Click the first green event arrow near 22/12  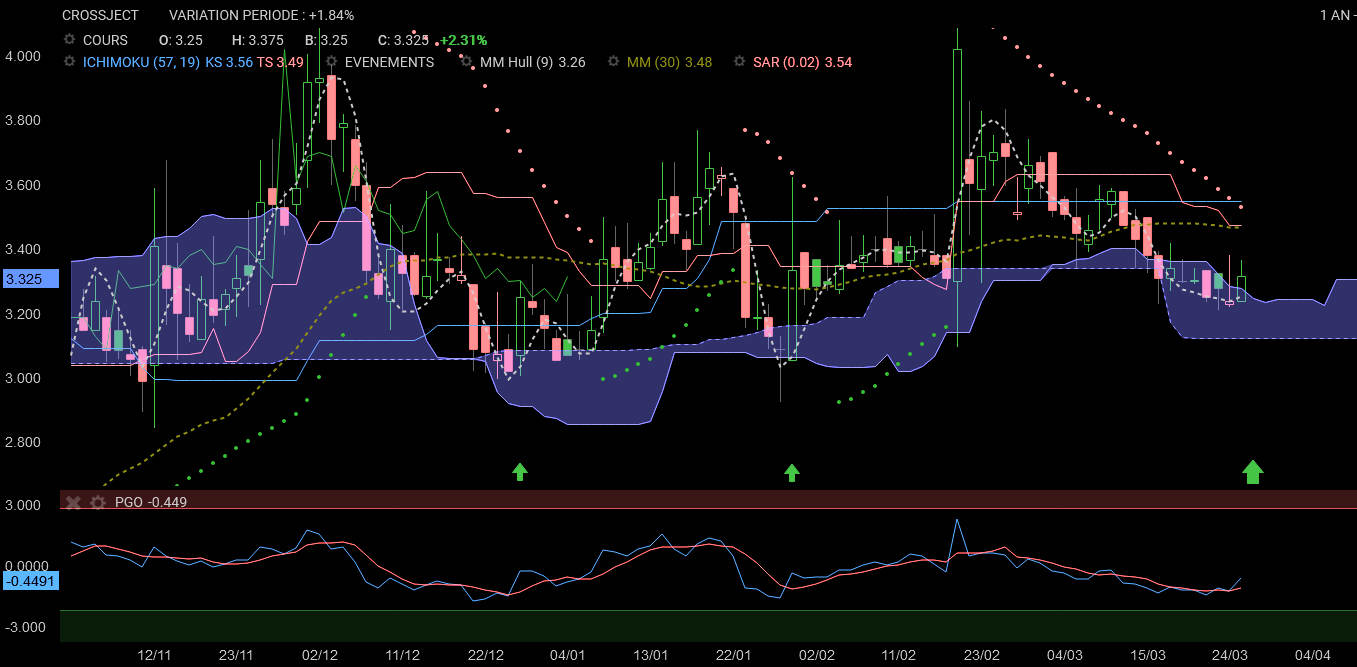(520, 471)
